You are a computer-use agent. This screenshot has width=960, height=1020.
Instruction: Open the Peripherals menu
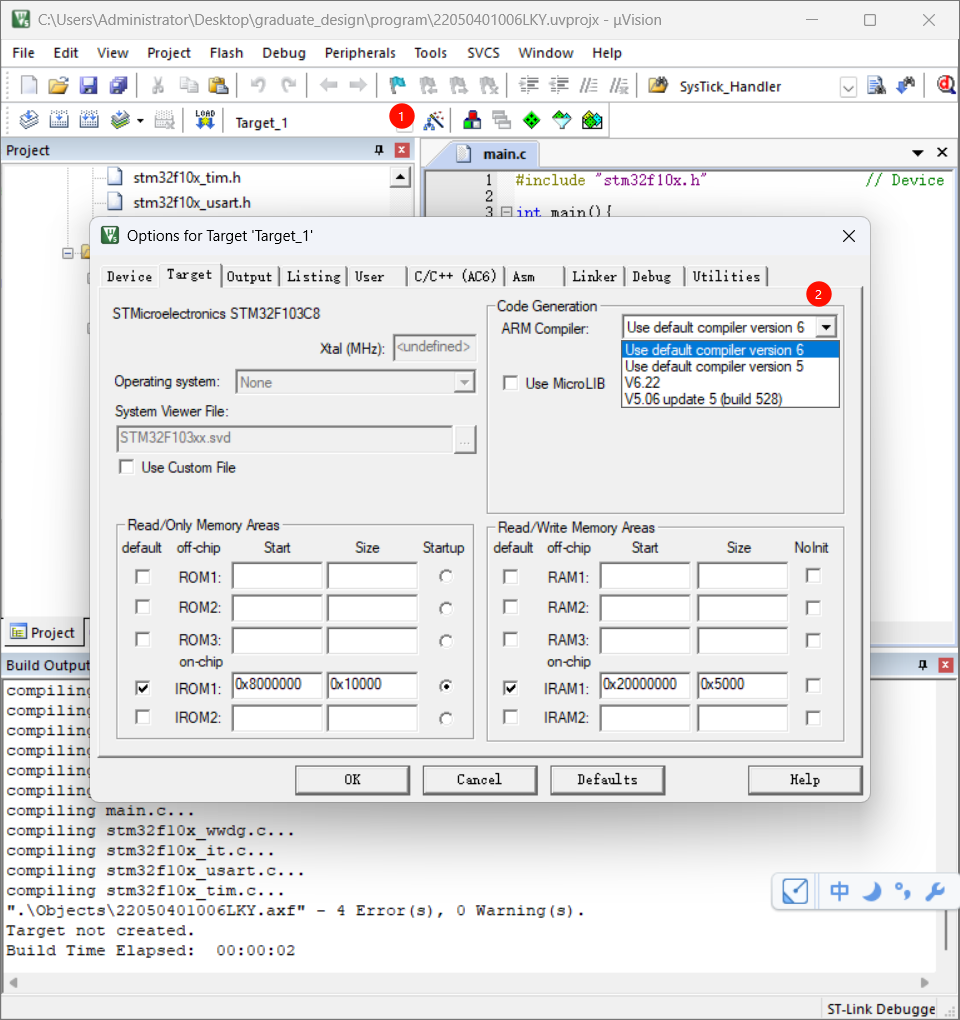(x=360, y=53)
